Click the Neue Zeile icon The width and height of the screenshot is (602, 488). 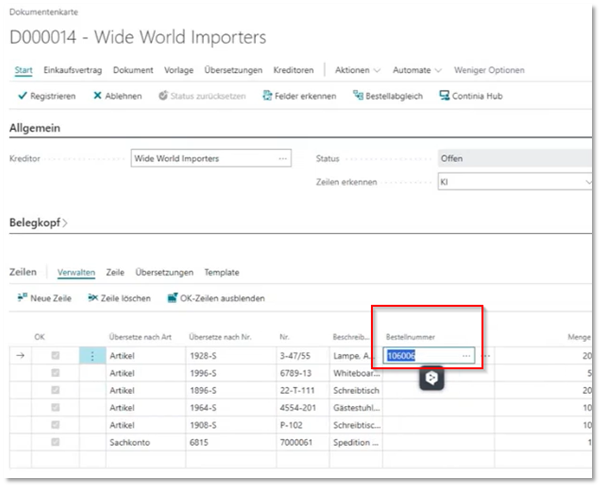tap(22, 298)
